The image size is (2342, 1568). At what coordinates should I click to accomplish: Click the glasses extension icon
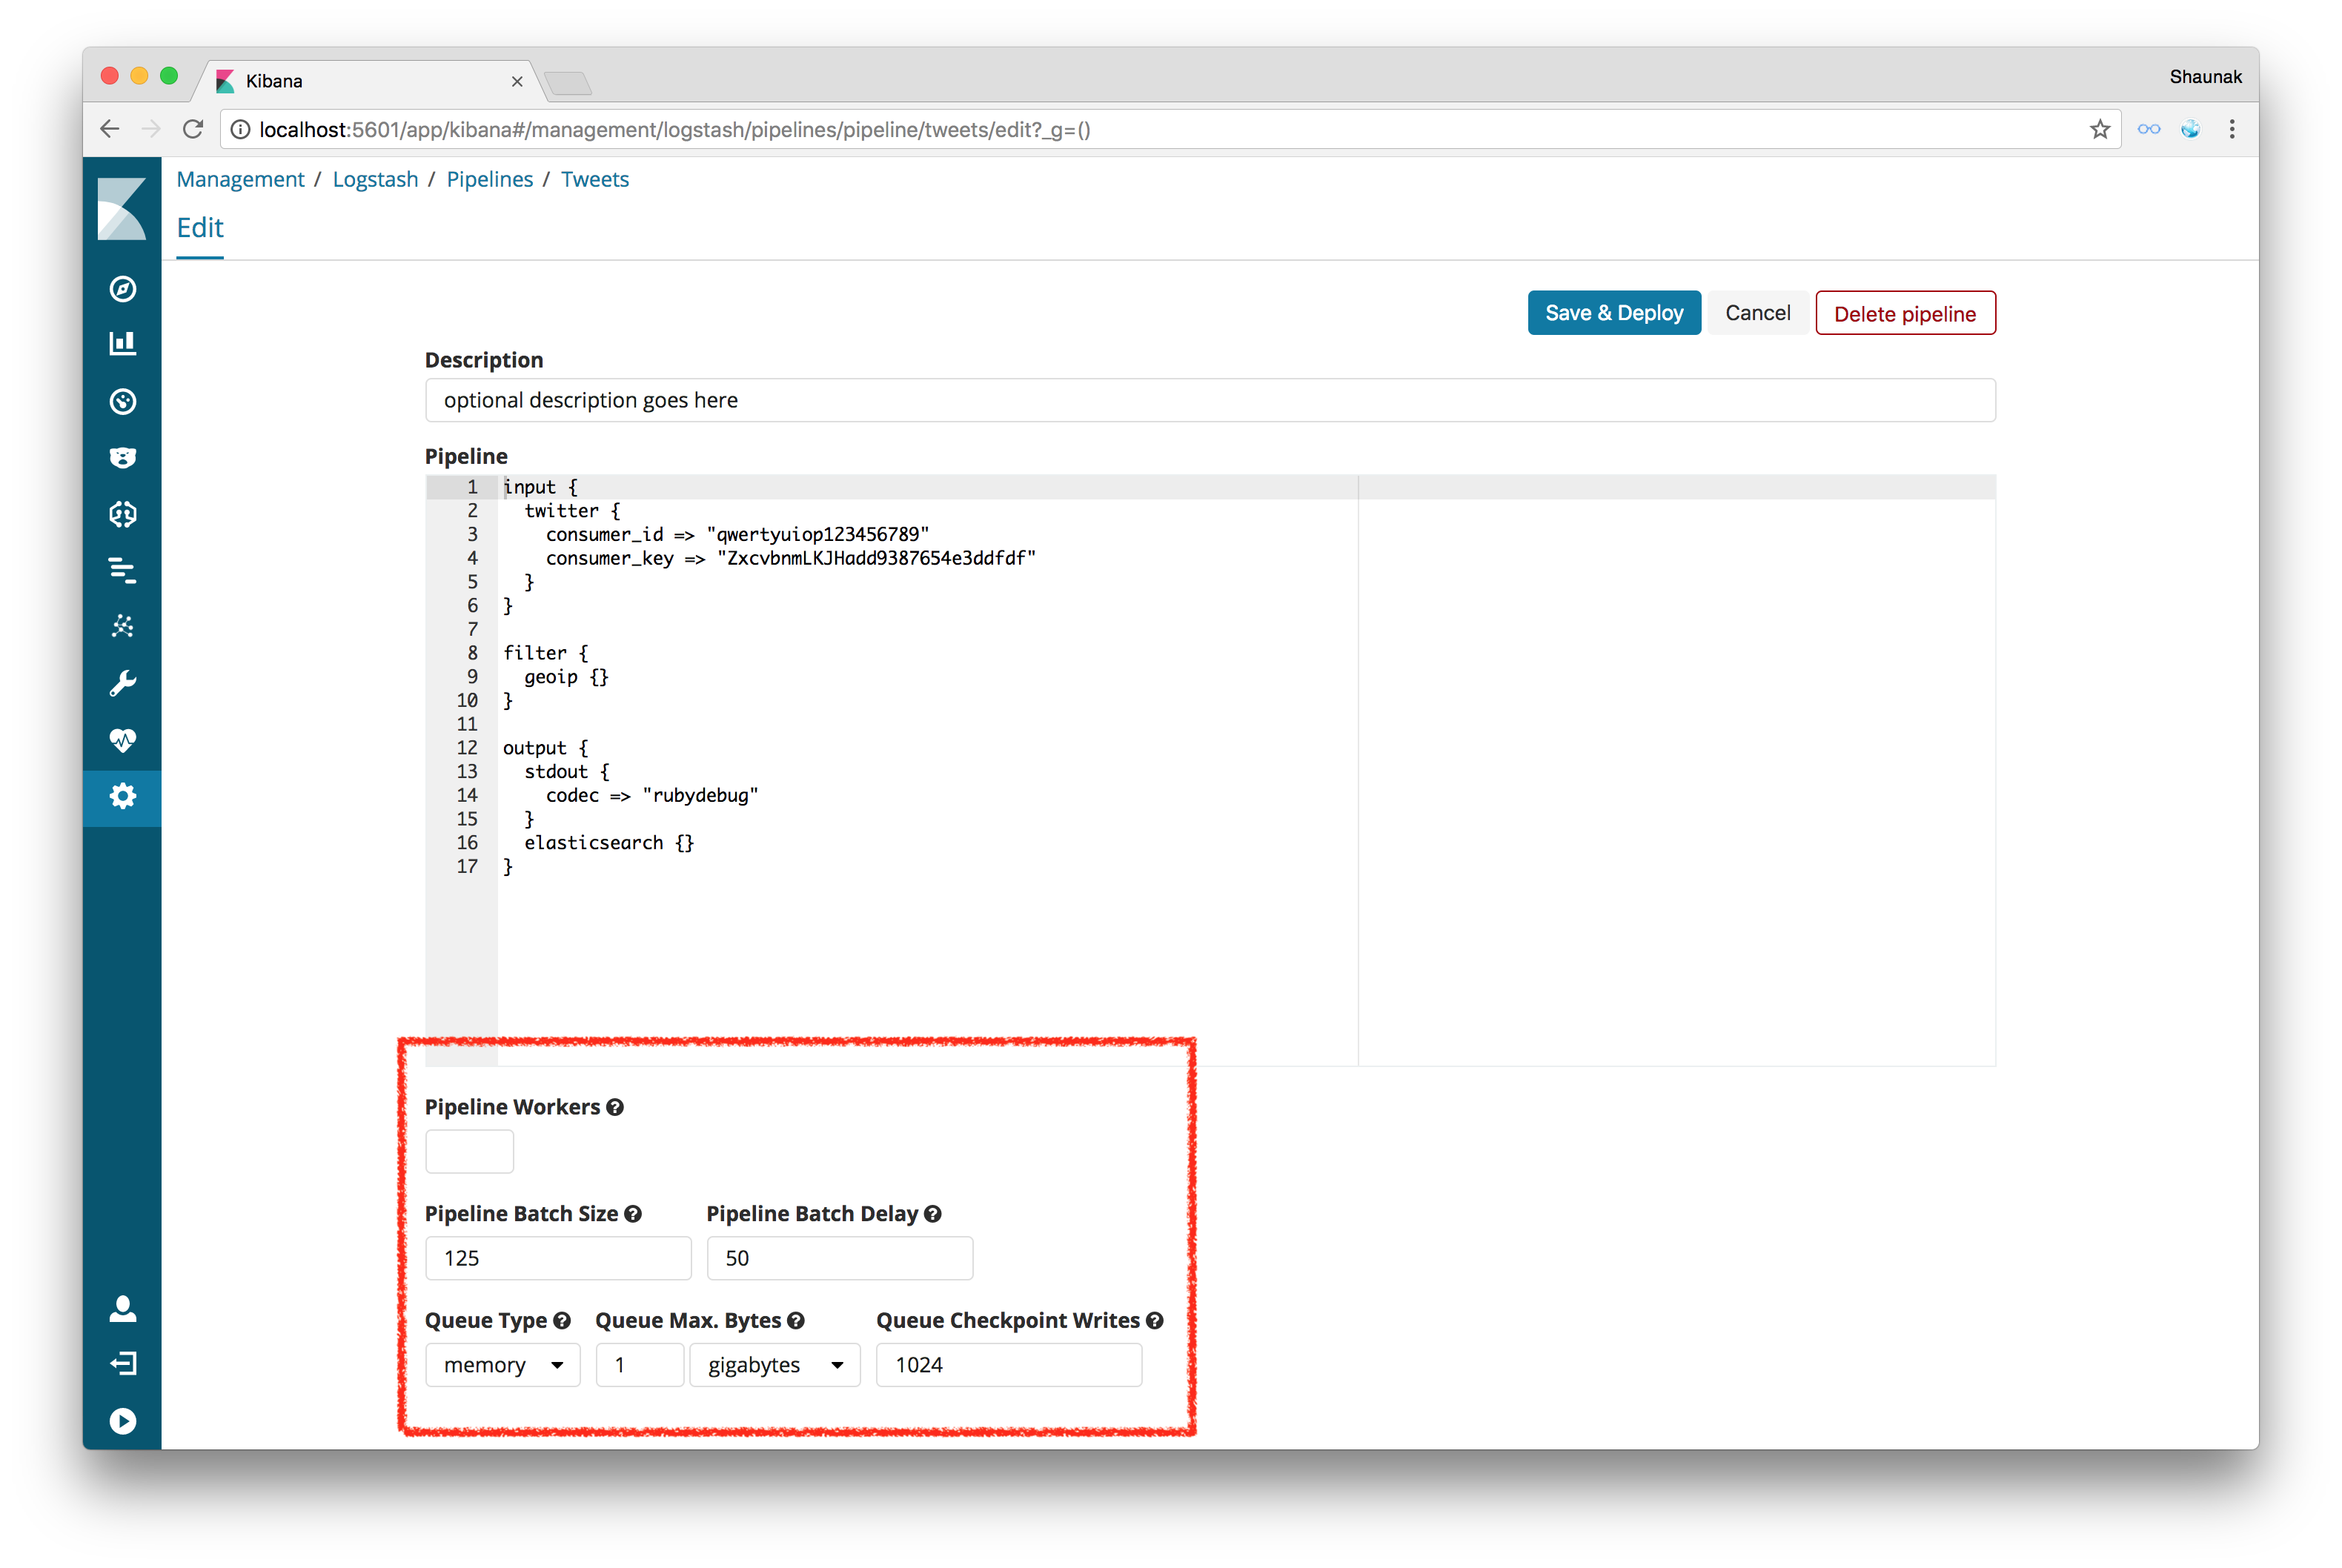(x=2149, y=129)
